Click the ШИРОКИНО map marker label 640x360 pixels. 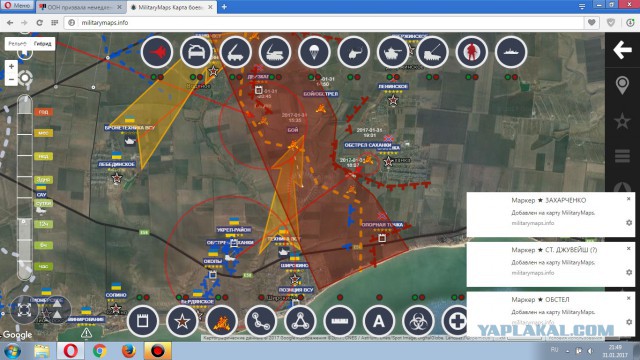pos(295,265)
